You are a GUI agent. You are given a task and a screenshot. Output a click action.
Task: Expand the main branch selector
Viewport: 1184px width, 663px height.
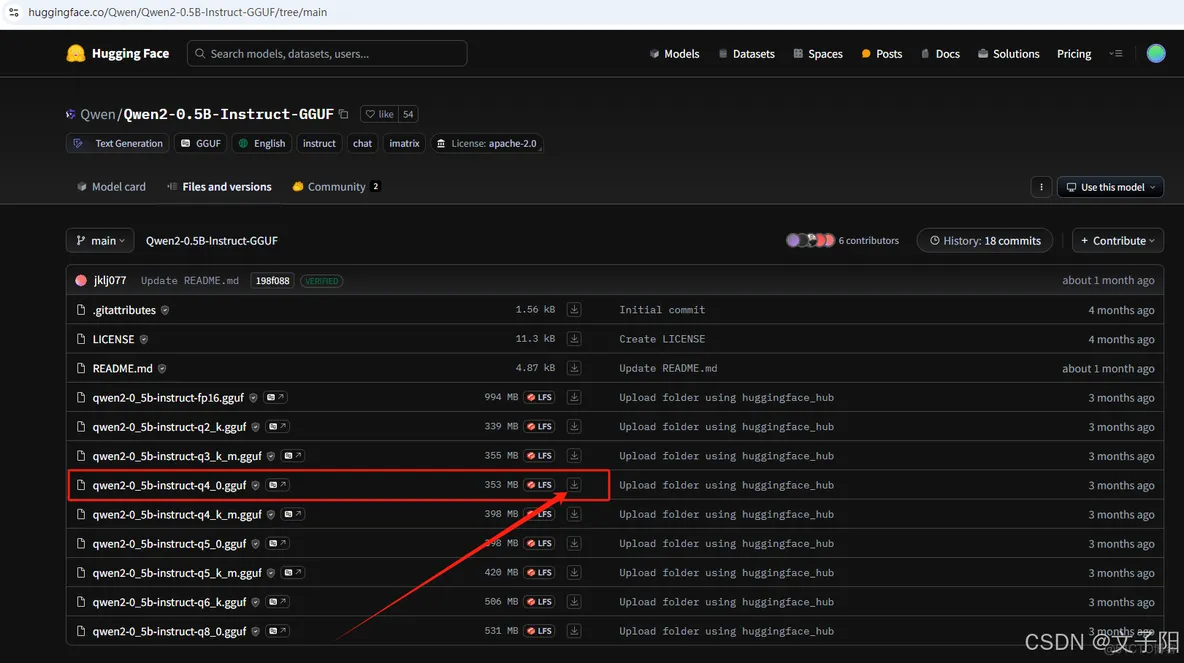(100, 241)
